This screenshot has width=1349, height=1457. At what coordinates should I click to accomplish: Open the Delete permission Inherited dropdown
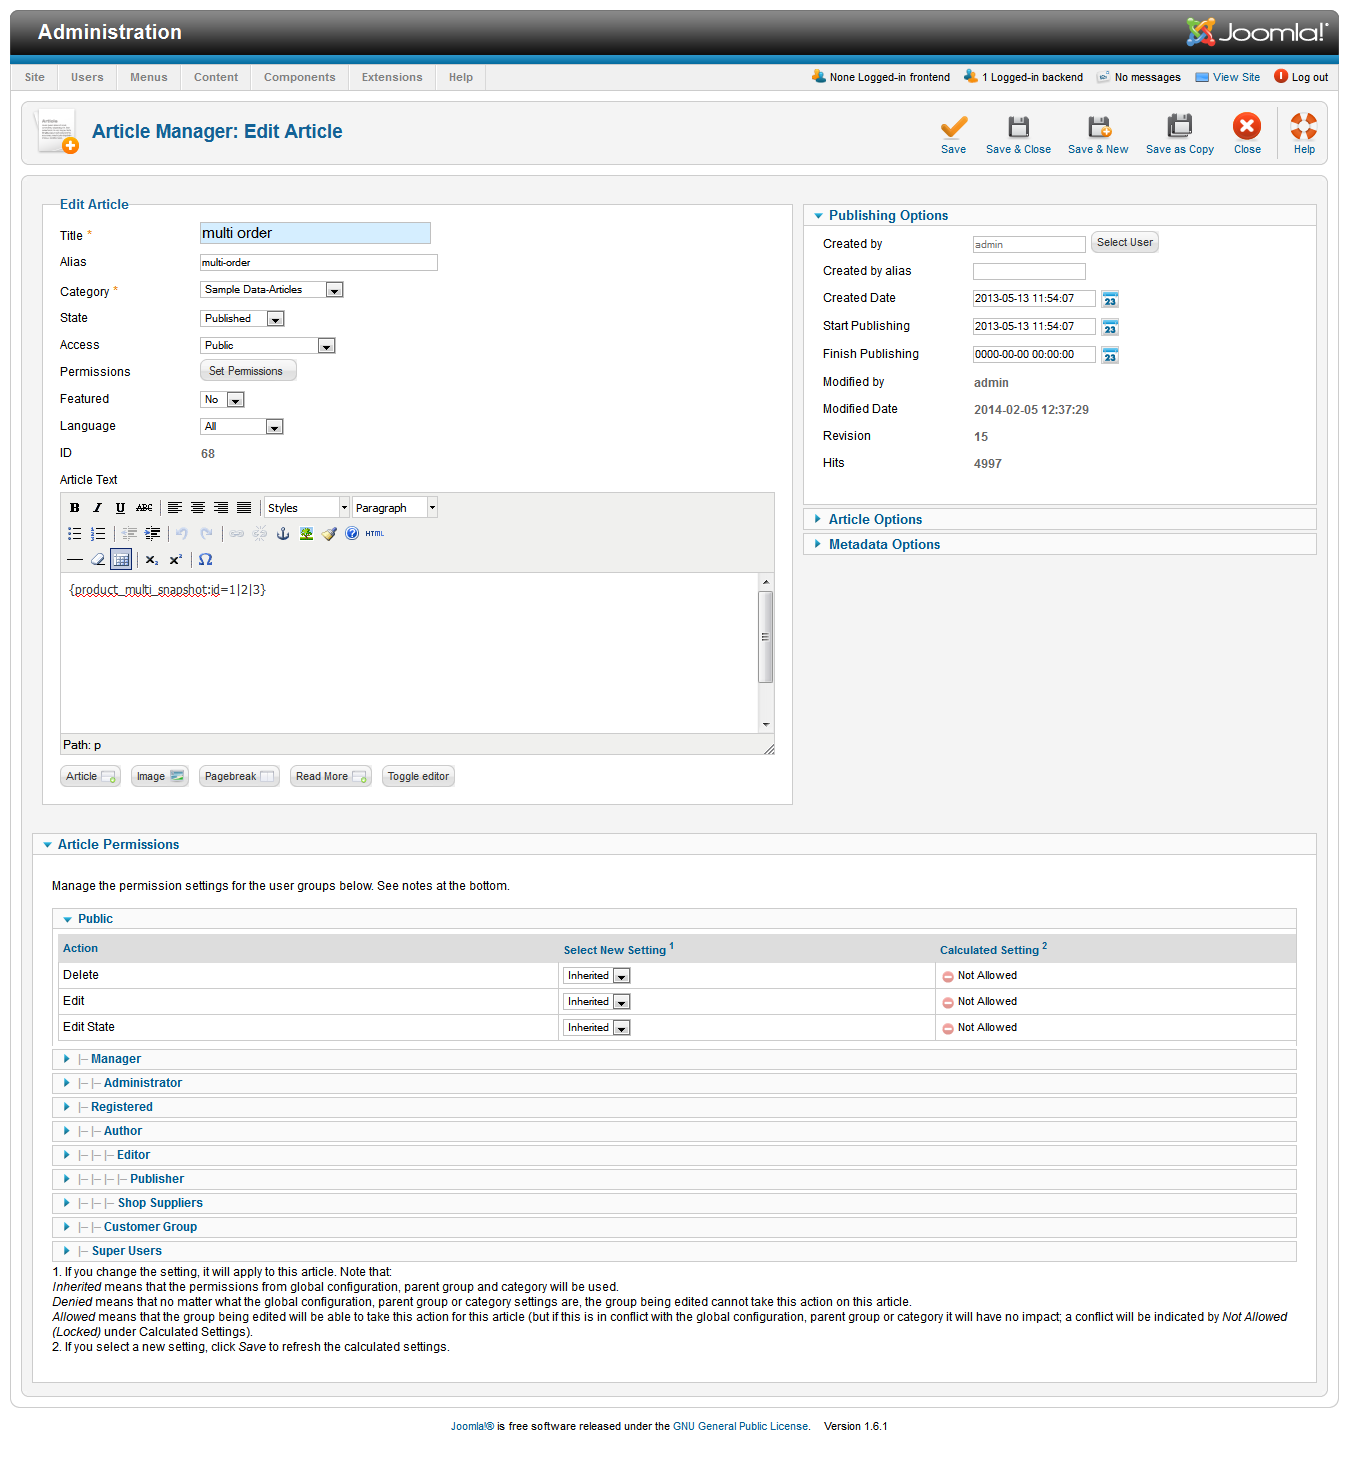point(597,976)
